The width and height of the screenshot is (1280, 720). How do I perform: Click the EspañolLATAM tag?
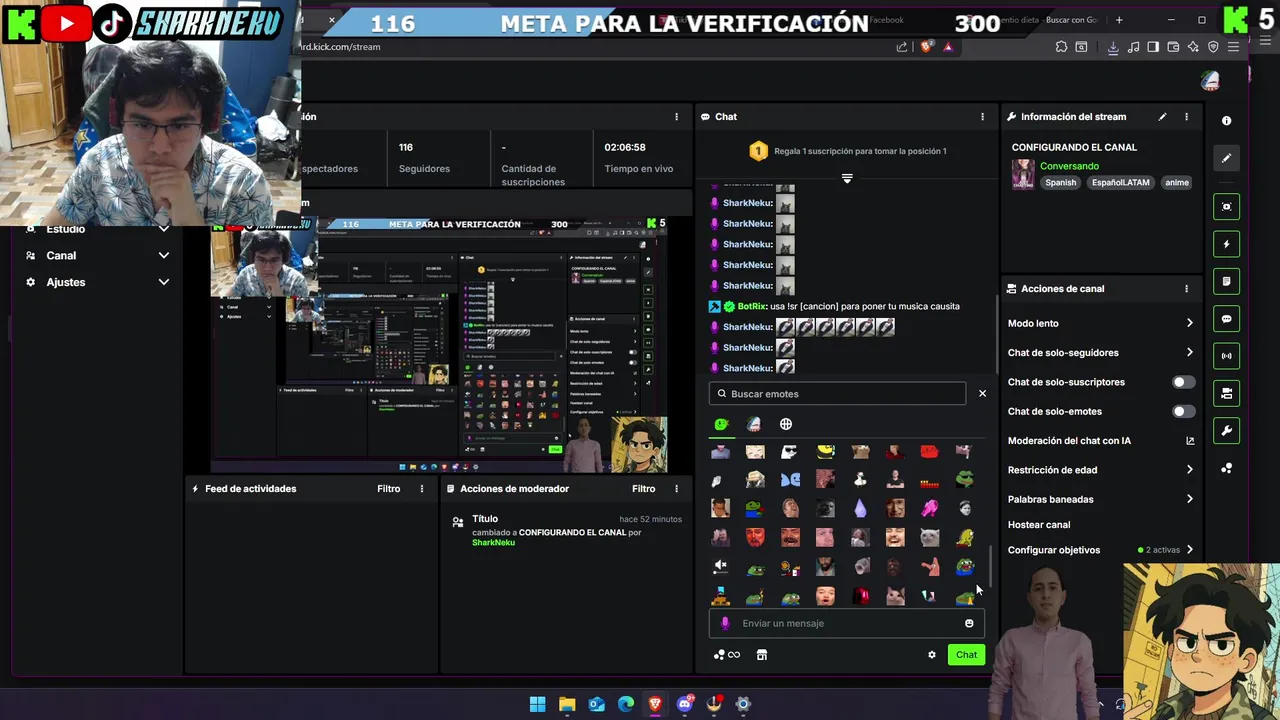pos(1121,183)
